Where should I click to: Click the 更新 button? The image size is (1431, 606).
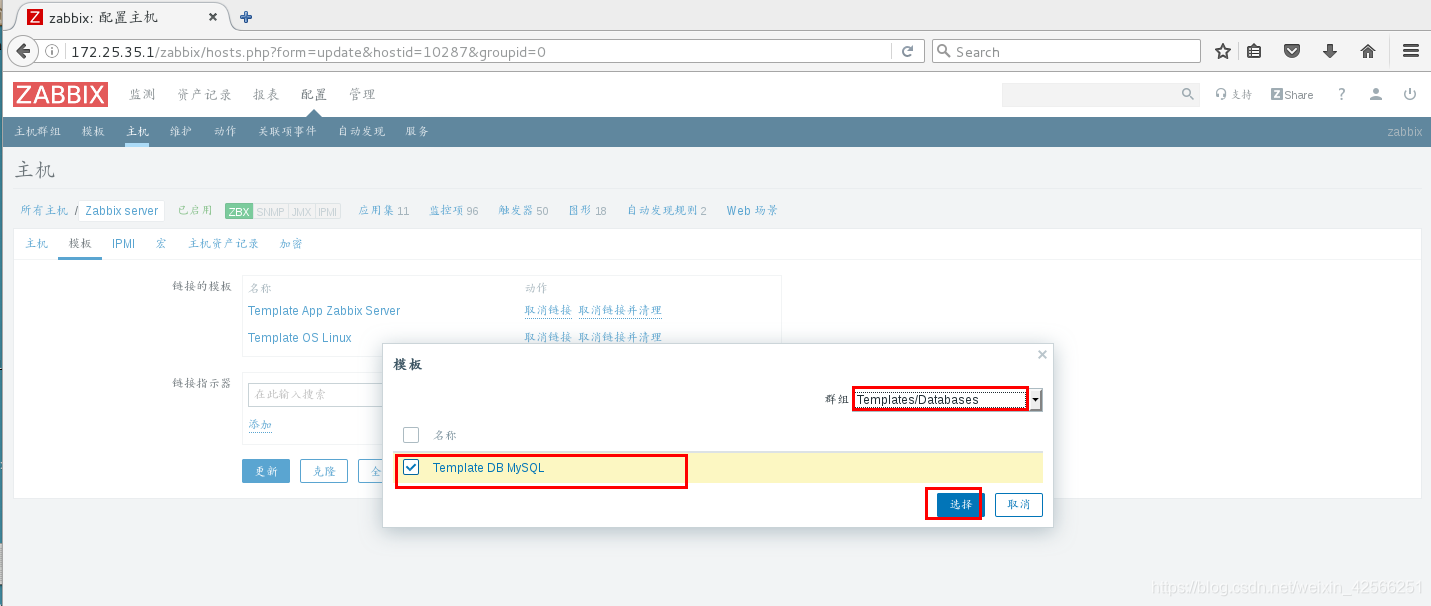tap(266, 471)
